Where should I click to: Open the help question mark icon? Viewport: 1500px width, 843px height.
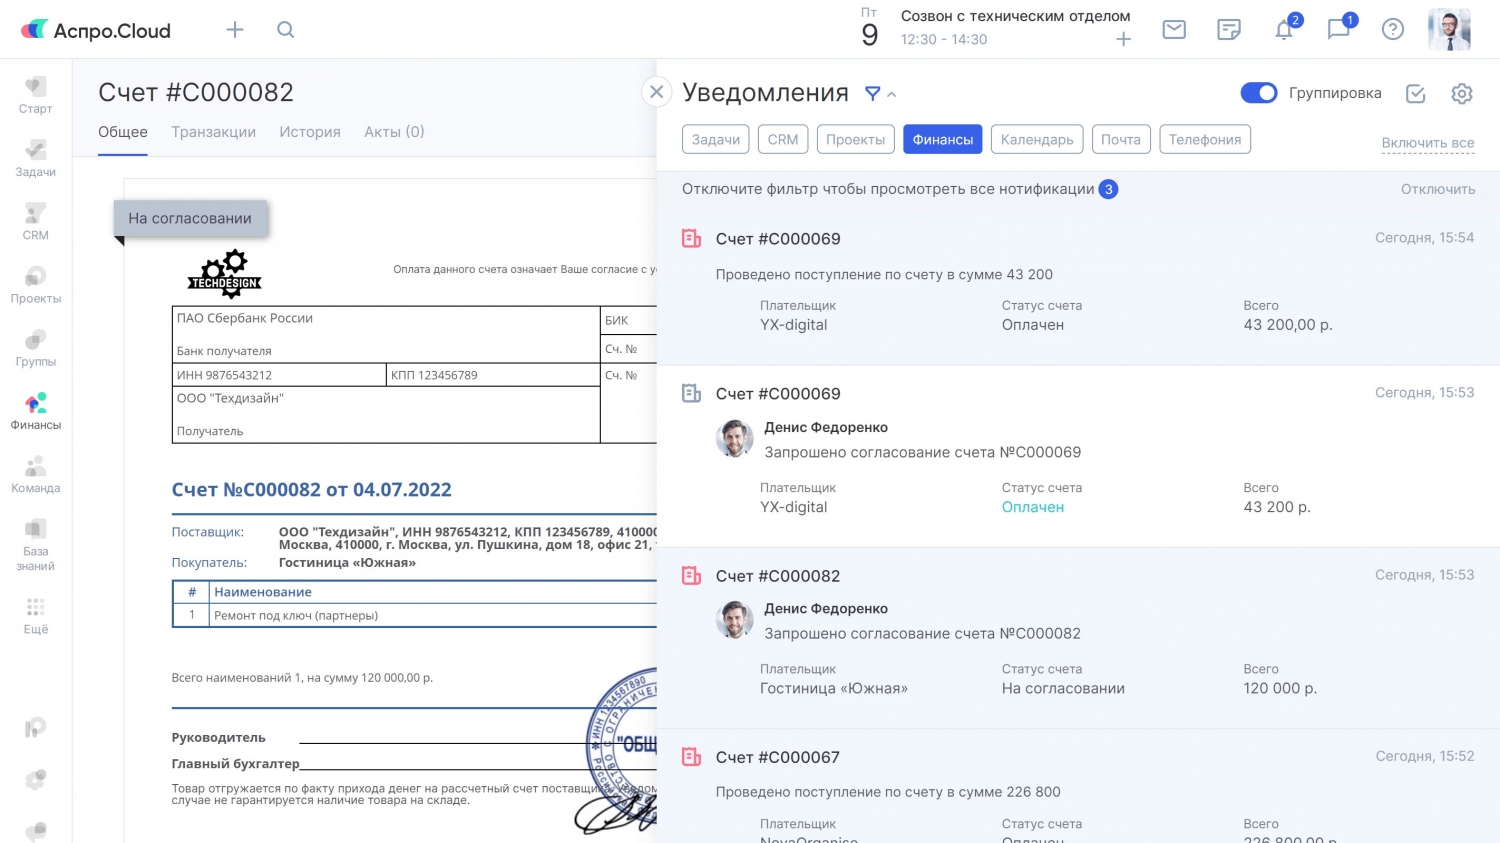(1393, 30)
